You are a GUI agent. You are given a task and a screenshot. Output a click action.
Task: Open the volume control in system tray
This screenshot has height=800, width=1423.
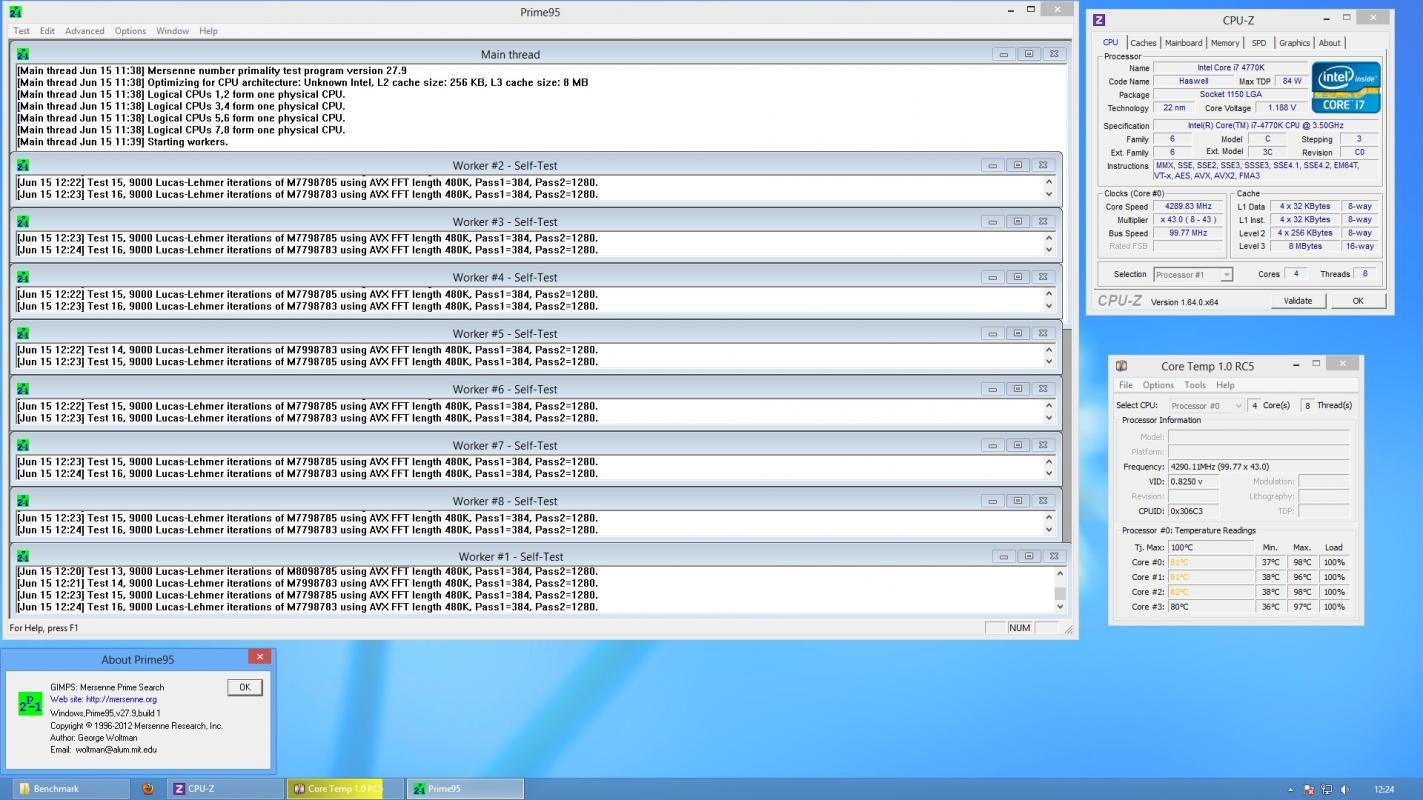tap(1344, 789)
